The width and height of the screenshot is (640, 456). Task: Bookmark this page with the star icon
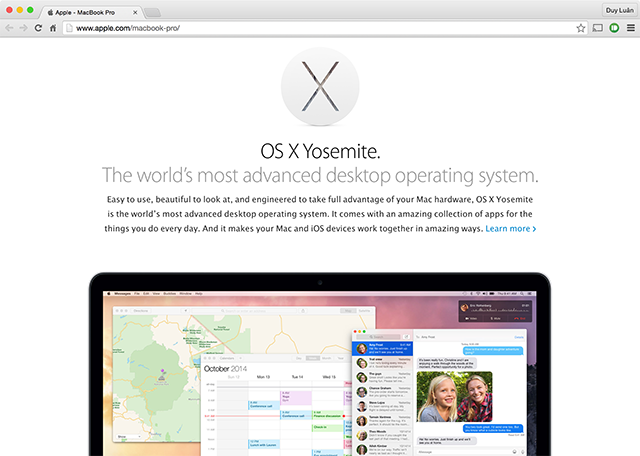click(580, 28)
